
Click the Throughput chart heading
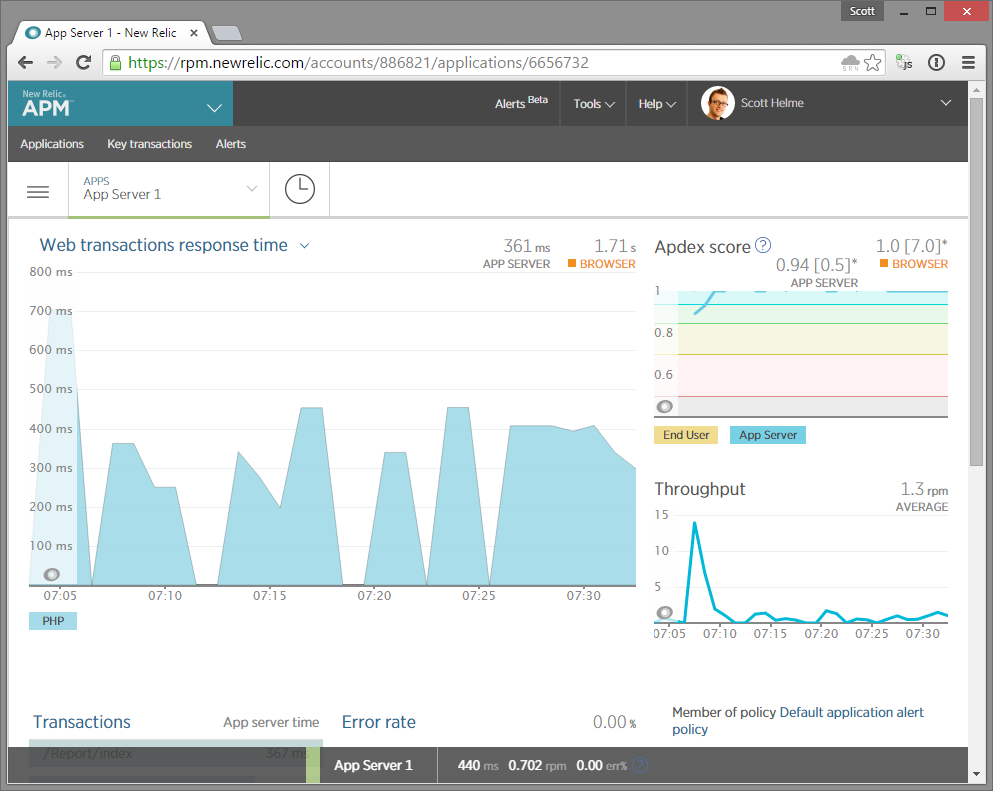(700, 489)
